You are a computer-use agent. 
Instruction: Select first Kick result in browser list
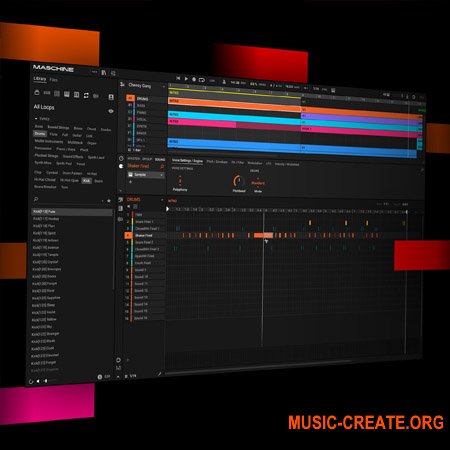(72, 212)
